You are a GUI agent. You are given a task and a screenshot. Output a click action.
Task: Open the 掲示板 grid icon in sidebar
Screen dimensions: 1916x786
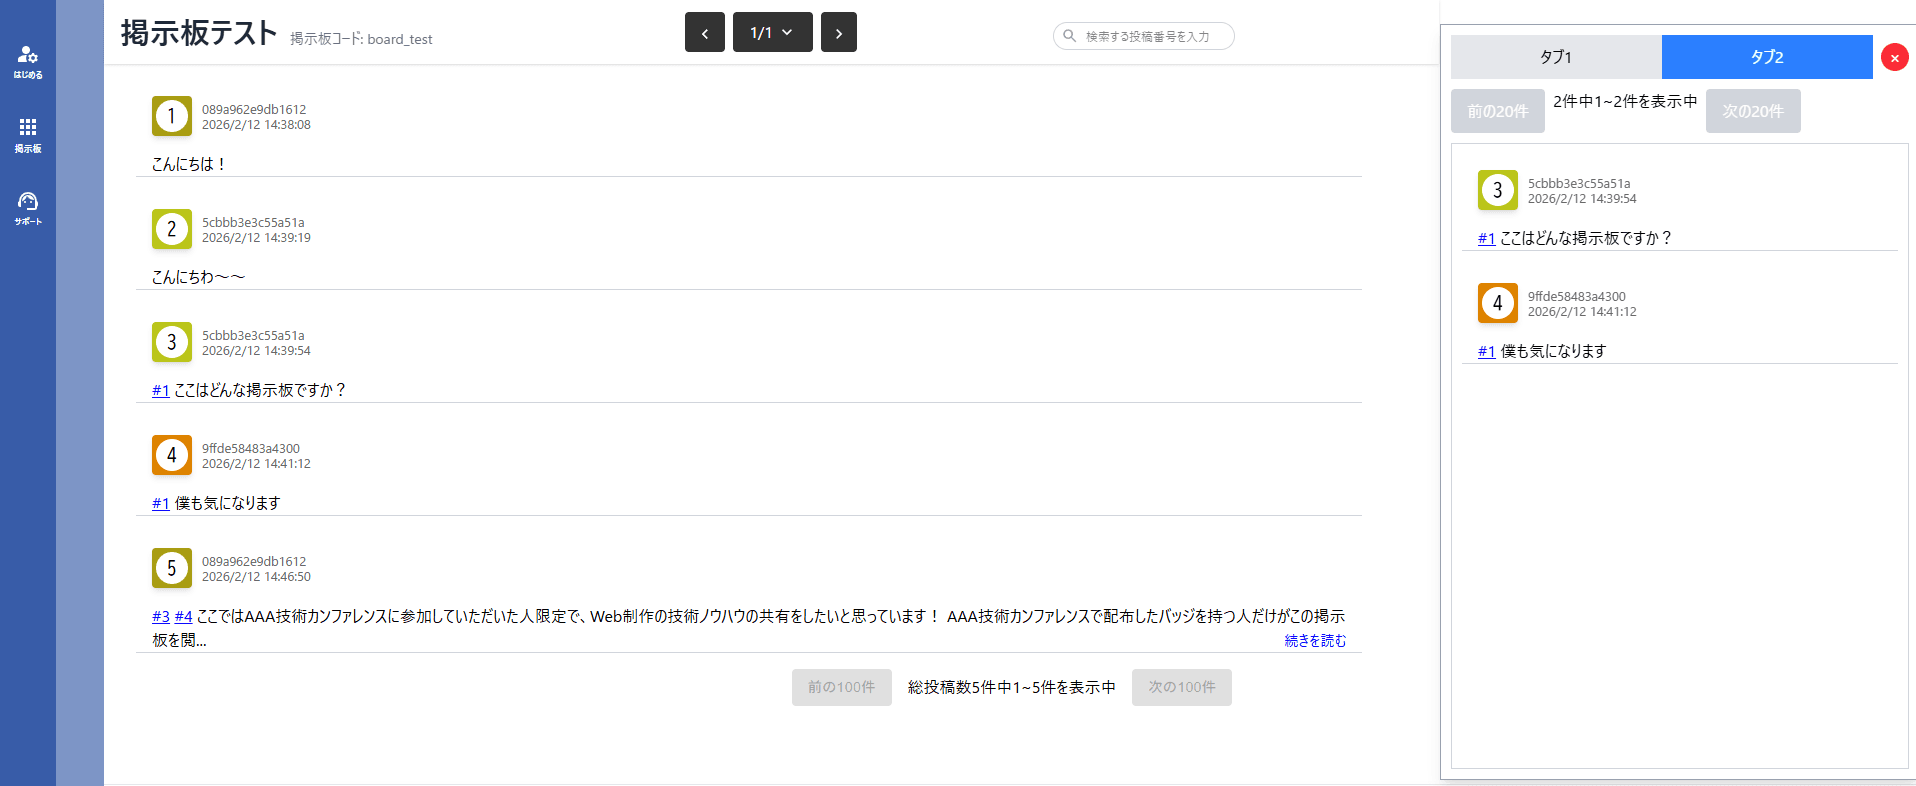point(28,135)
